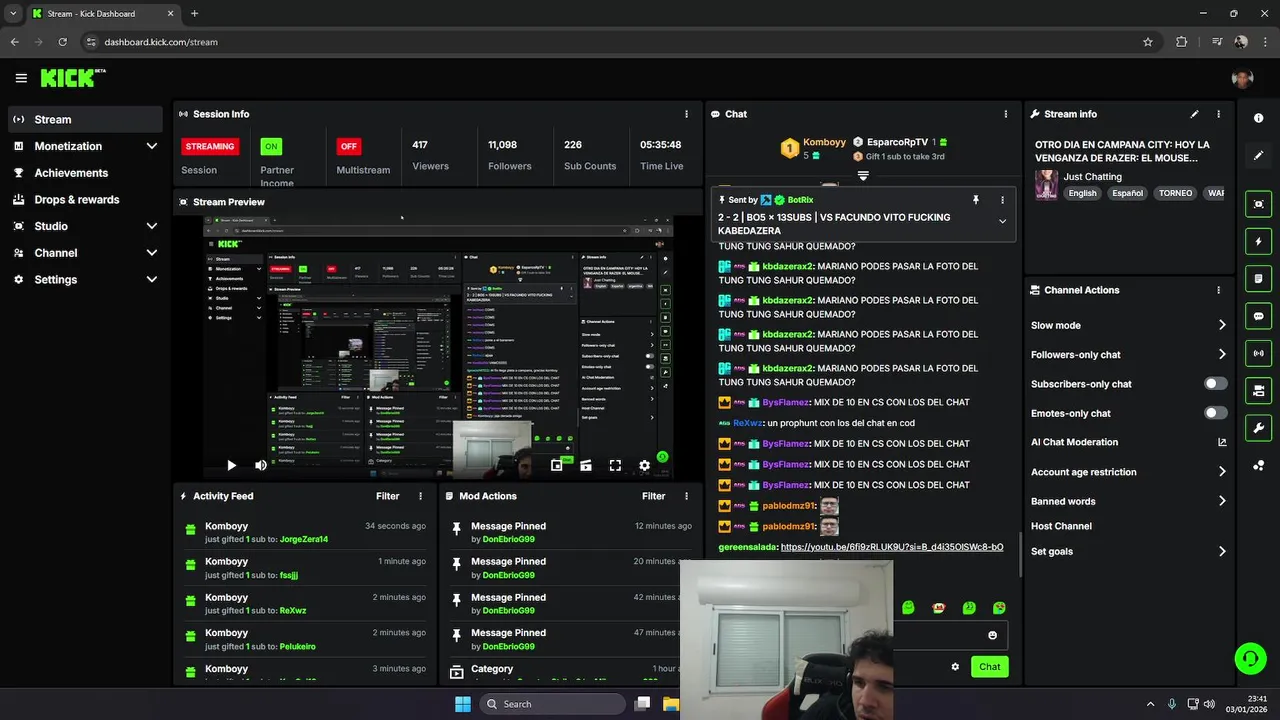Toggle Subscribers-only chat switch
Viewport: 1280px width, 720px height.
1215,384
